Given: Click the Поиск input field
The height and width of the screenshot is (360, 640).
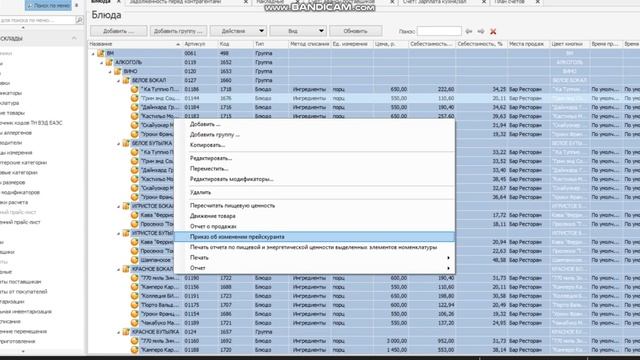Looking at the screenshot, I should click(439, 31).
